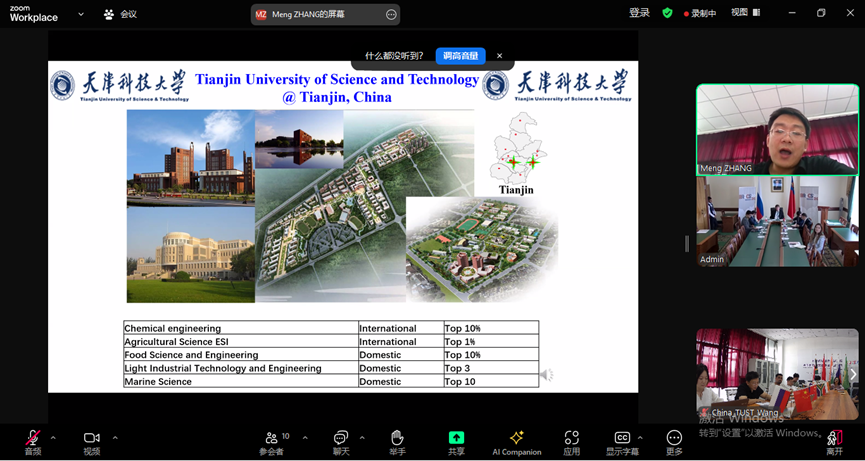Raise hand with the hand icon

[x=397, y=438]
